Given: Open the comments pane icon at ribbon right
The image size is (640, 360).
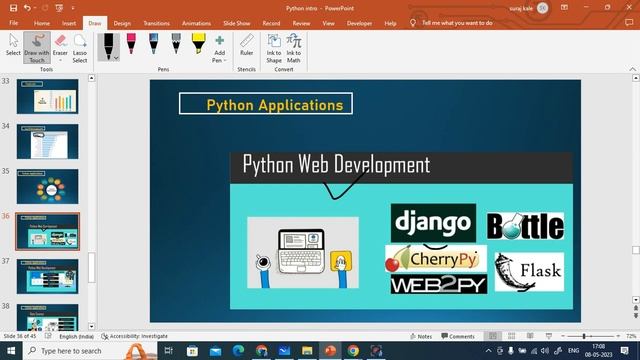Looking at the screenshot, I should 629,23.
